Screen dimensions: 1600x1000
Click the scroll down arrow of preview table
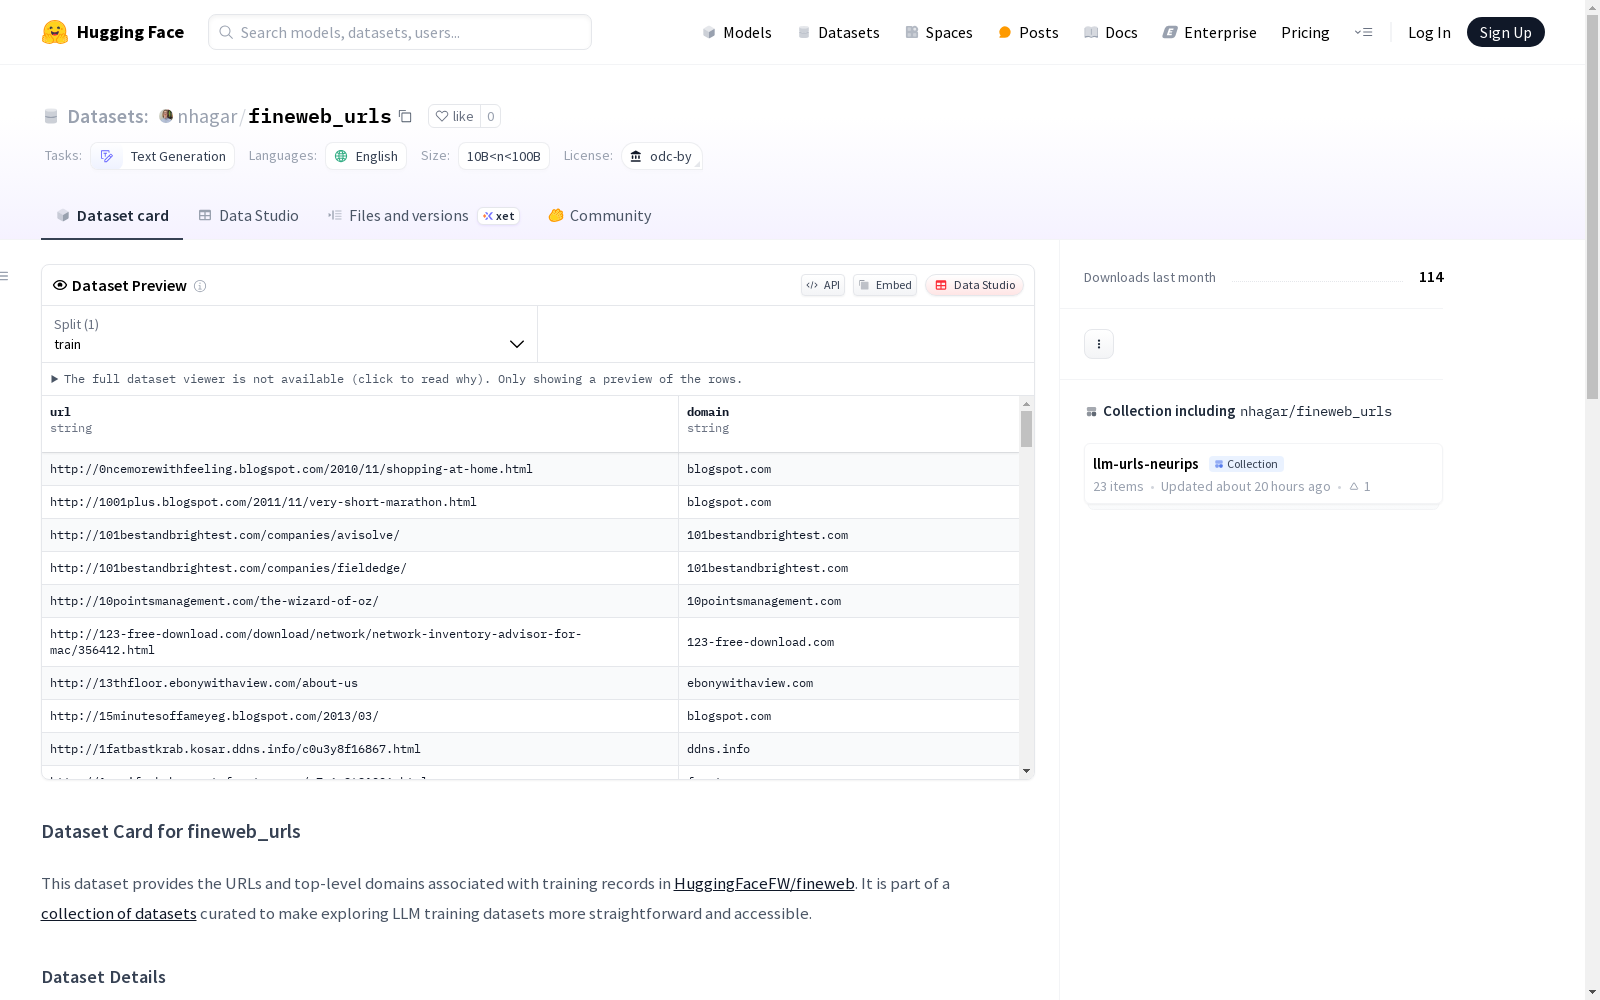(1026, 771)
